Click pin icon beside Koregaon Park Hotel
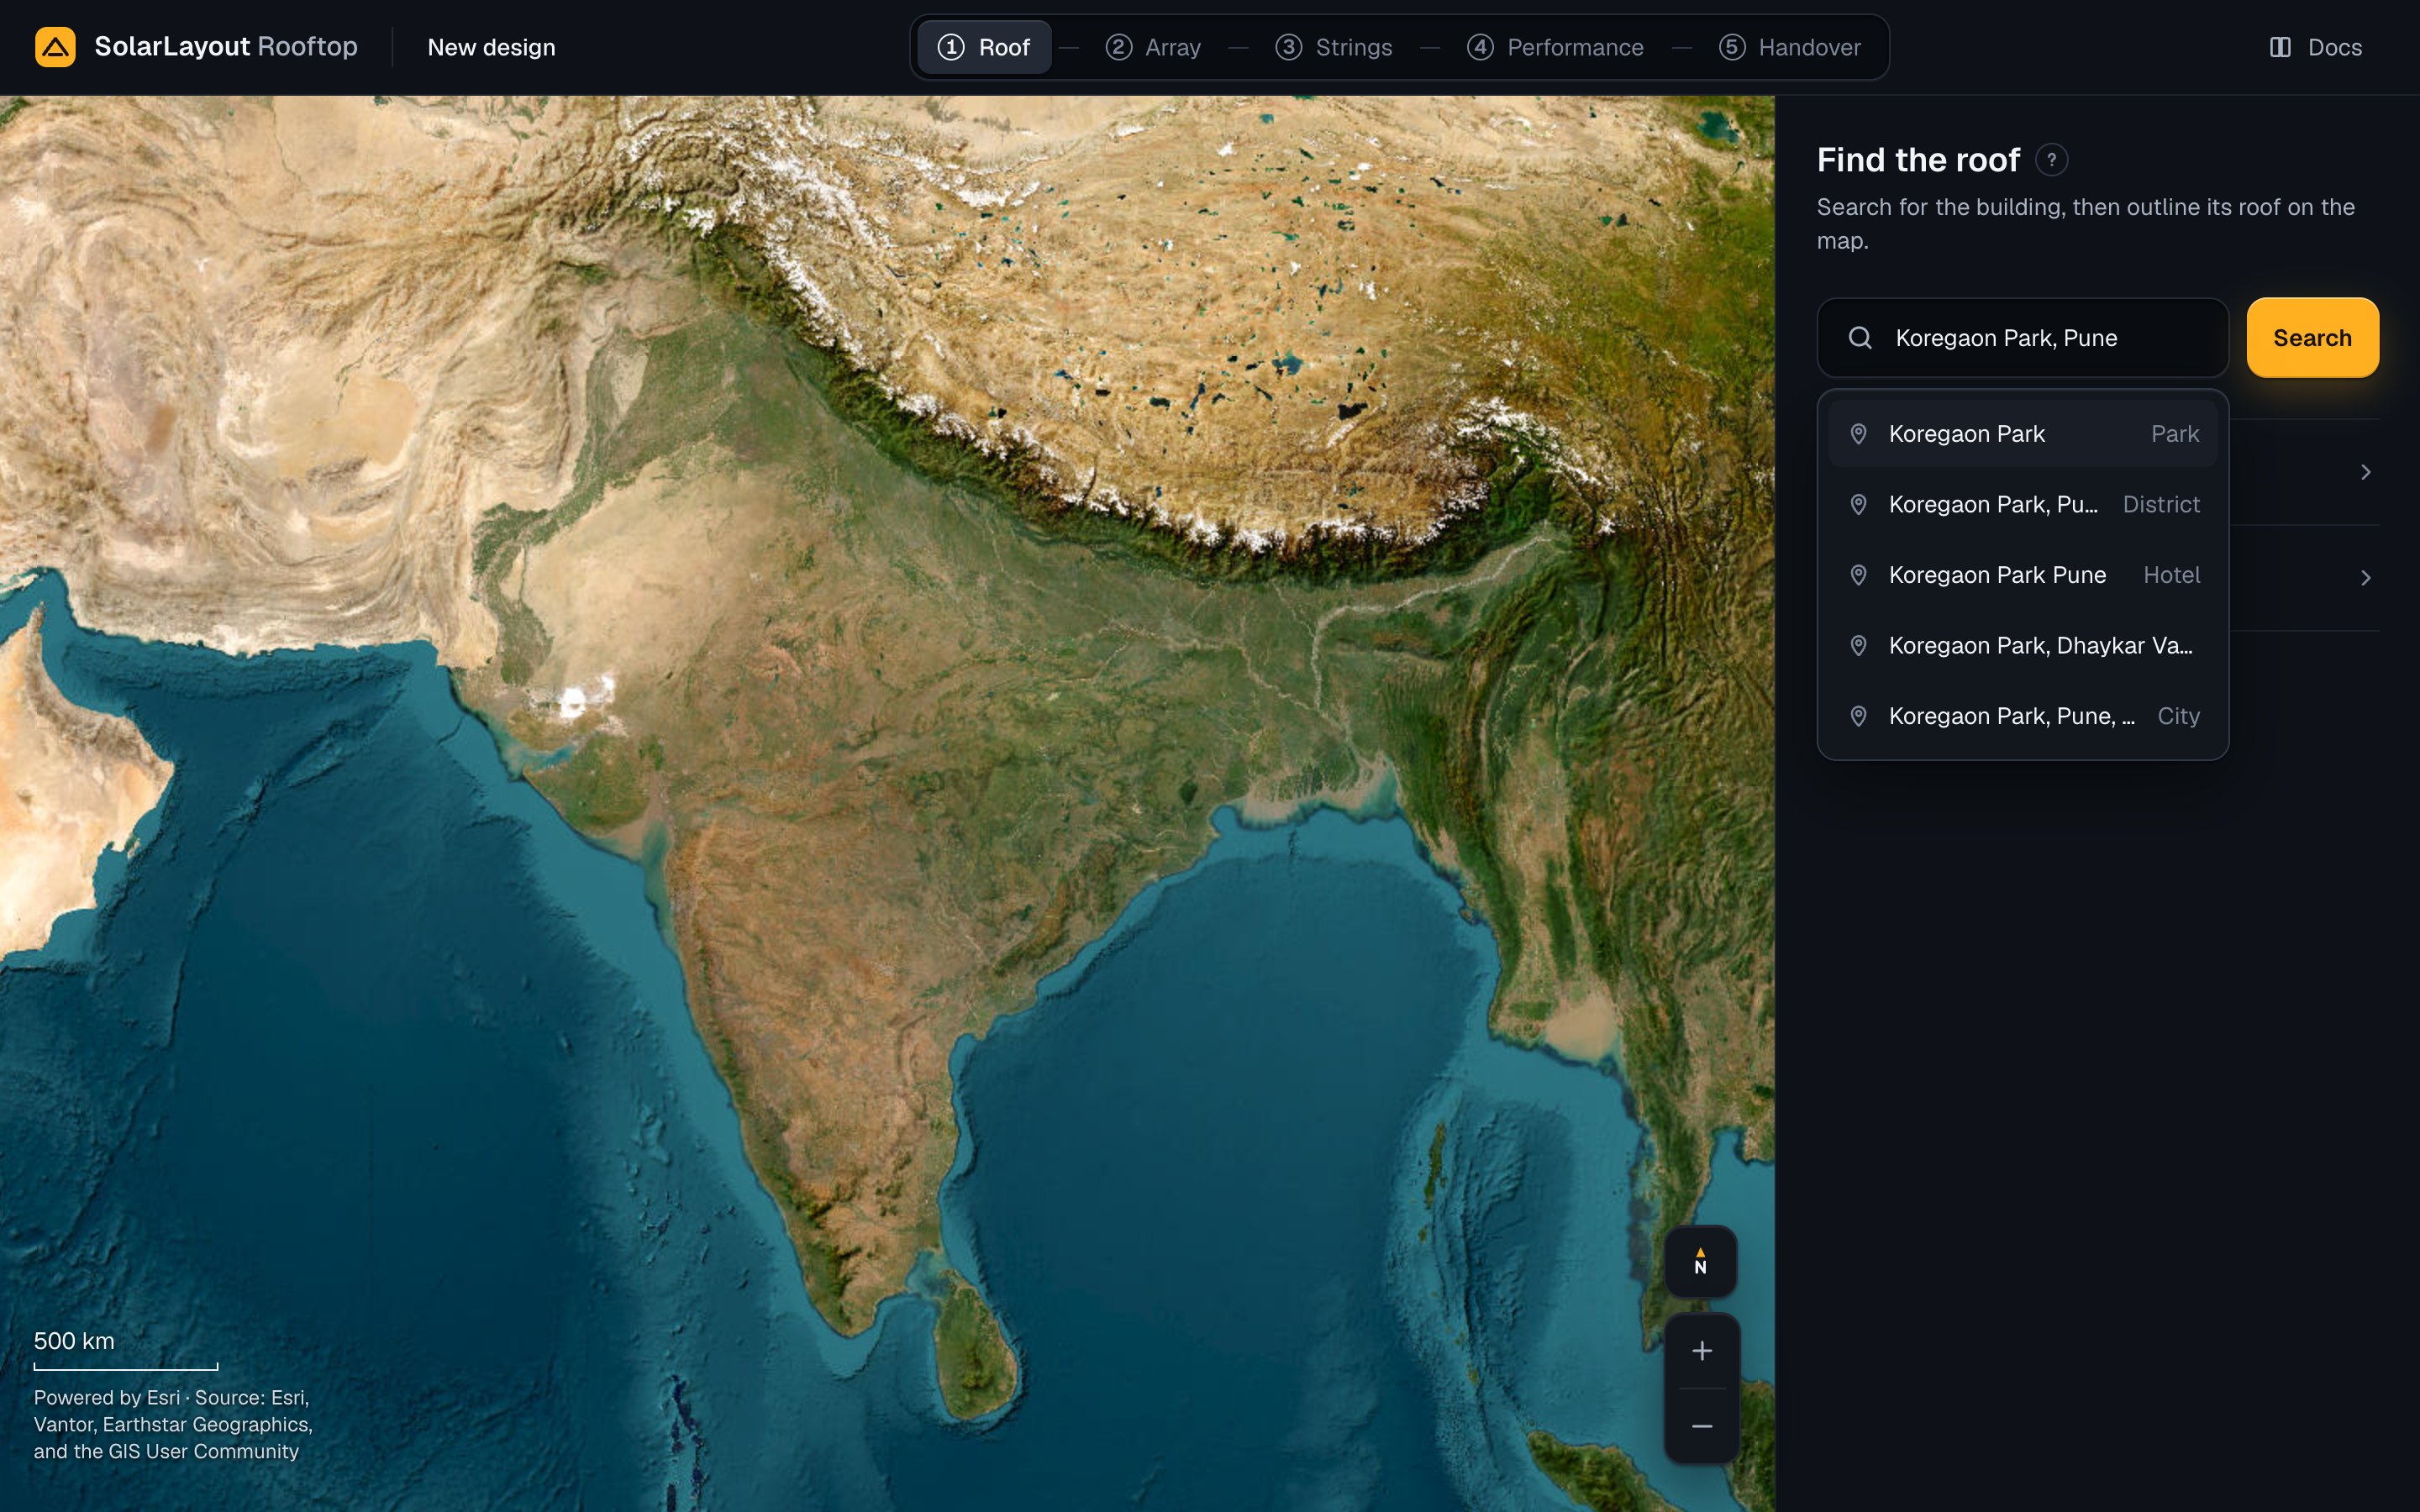The width and height of the screenshot is (2420, 1512). pyautogui.click(x=1858, y=575)
